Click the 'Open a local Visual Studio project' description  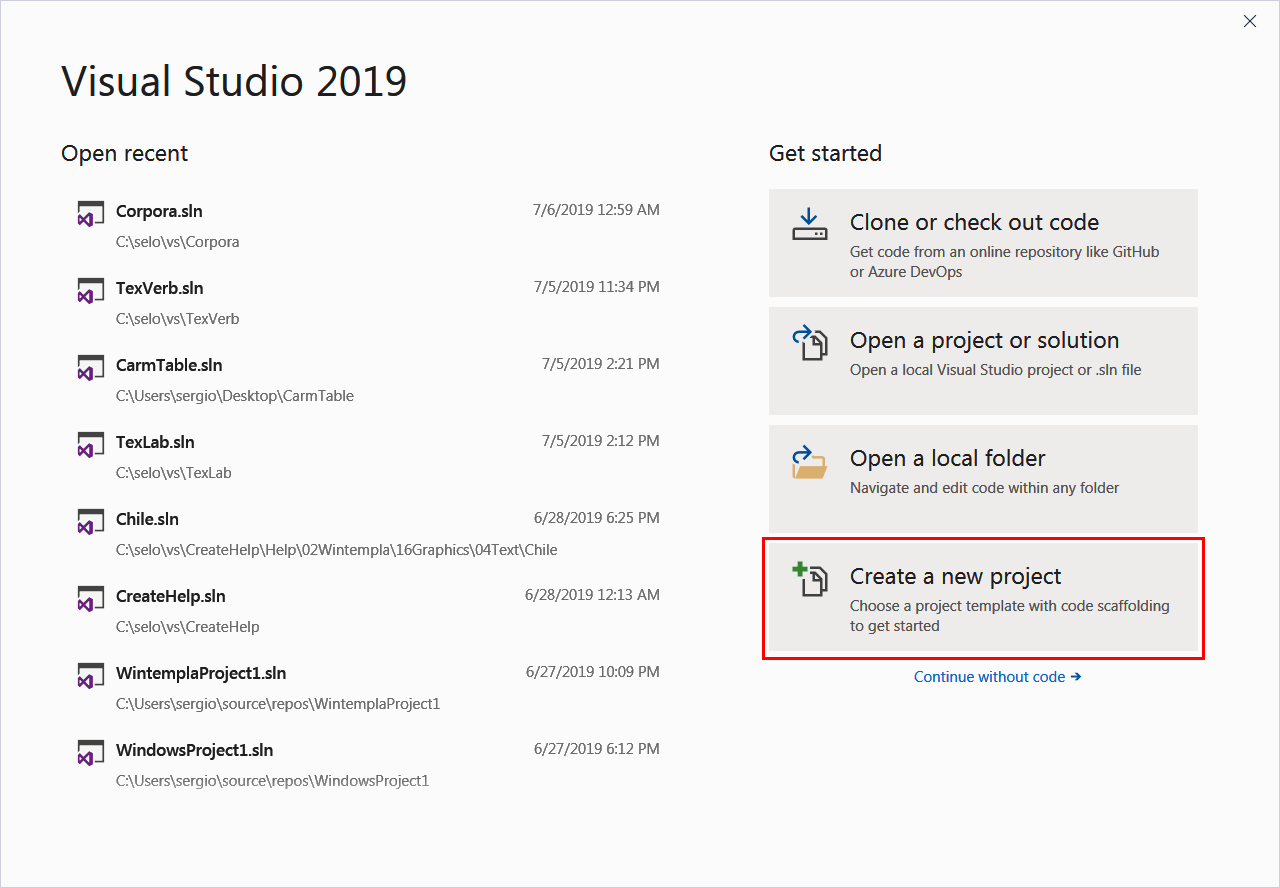click(x=995, y=370)
